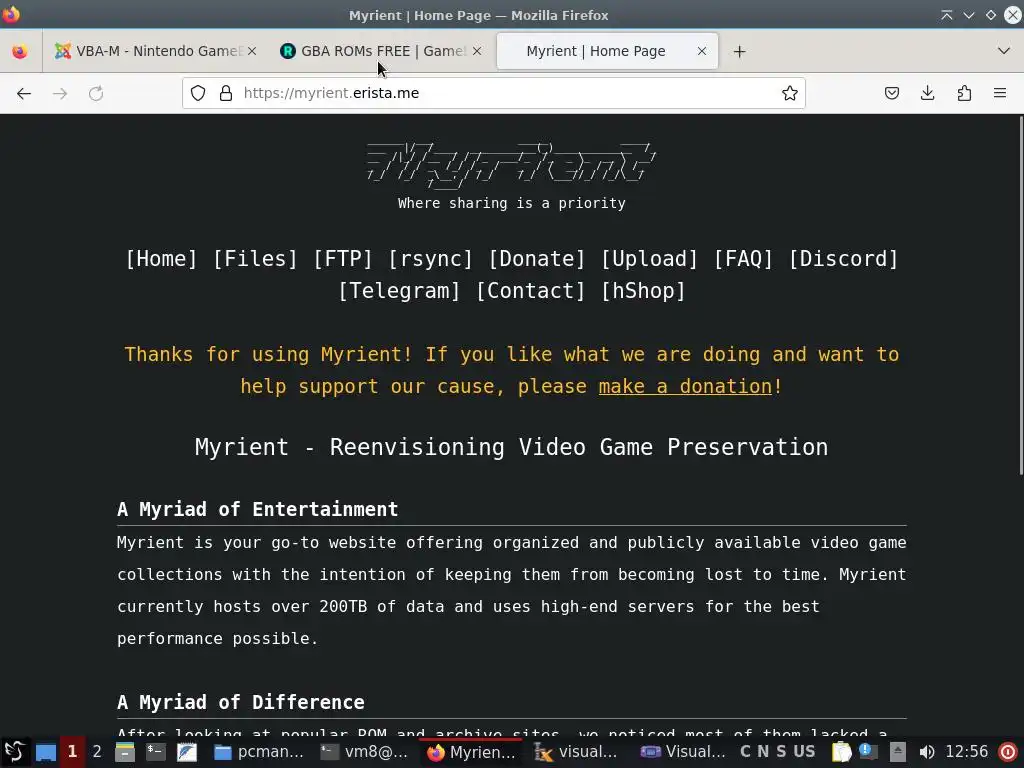Open the [rsync] navigation link

(x=430, y=259)
